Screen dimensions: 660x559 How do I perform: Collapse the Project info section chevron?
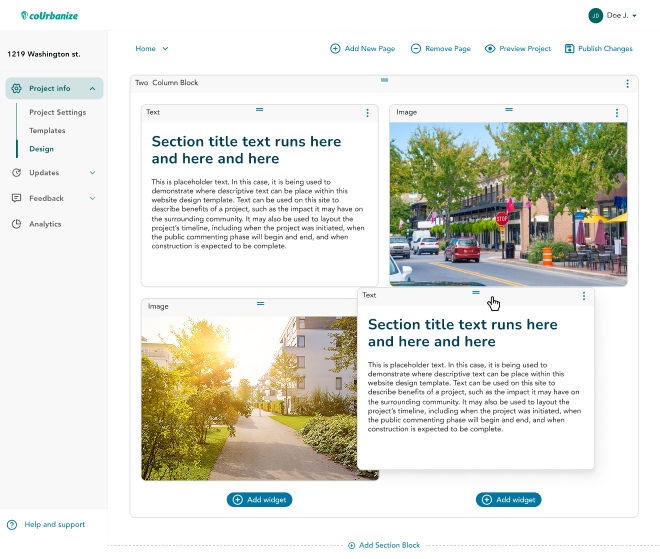pyautogui.click(x=93, y=88)
